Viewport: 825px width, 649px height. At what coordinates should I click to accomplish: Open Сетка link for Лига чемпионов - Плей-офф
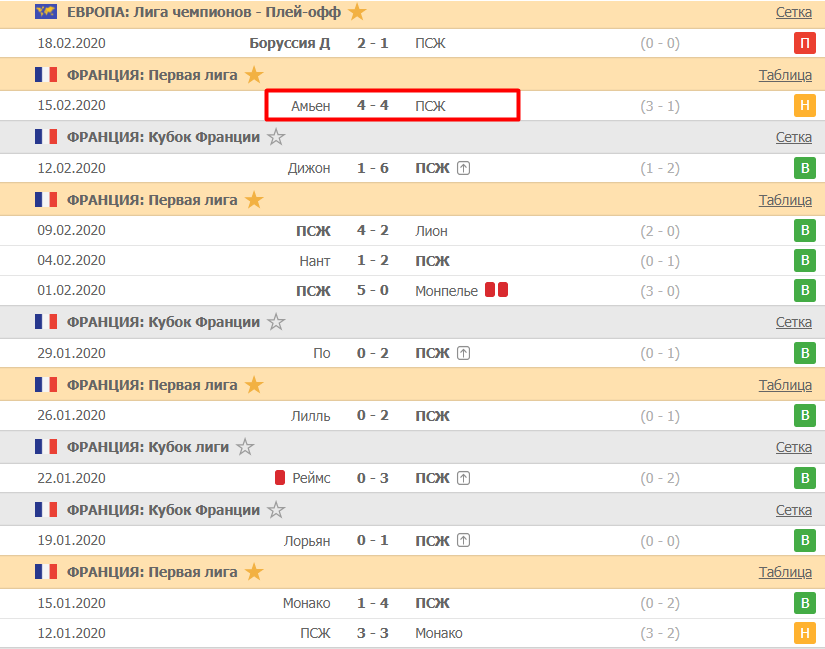(x=793, y=12)
